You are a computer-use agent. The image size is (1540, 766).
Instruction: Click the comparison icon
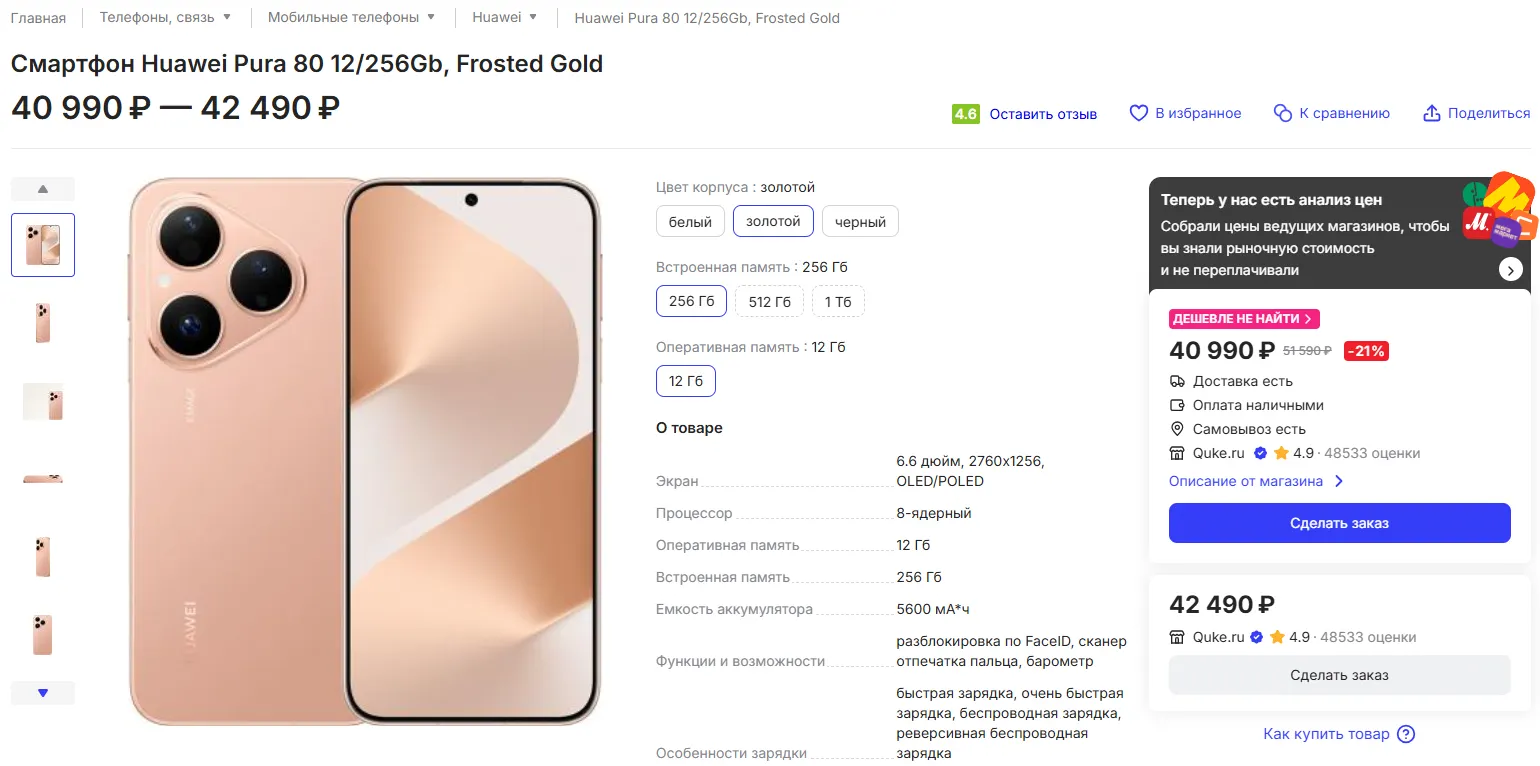(x=1282, y=114)
